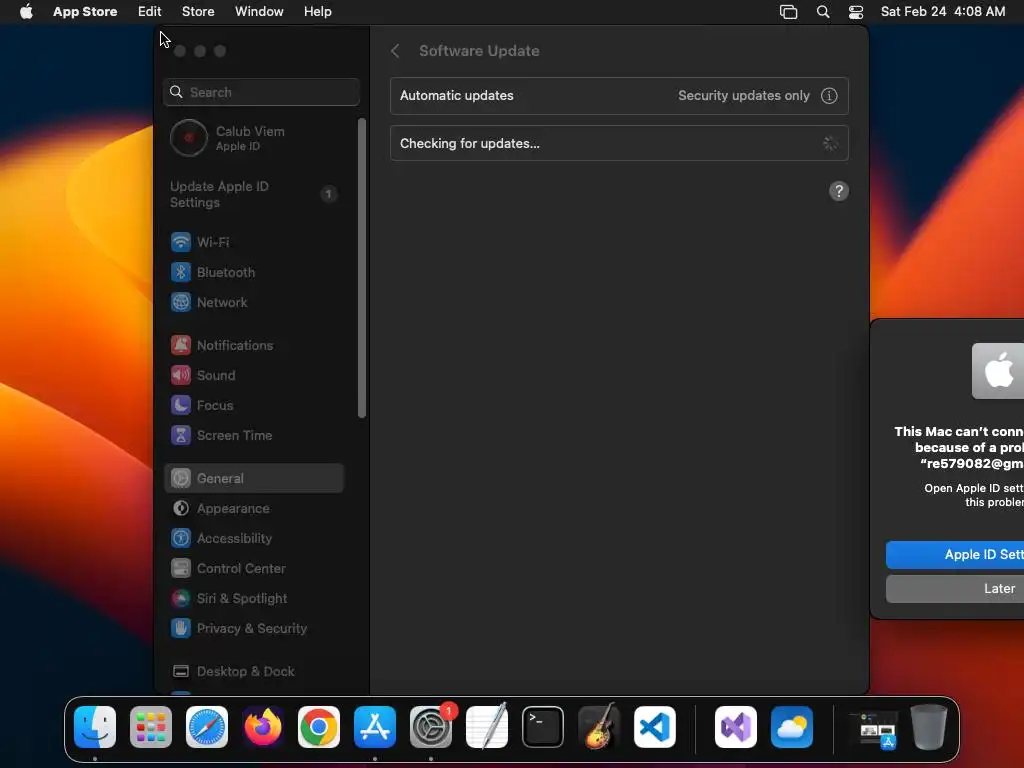Open System Settings from the Dock
This screenshot has width=1024, height=768.
(x=431, y=728)
